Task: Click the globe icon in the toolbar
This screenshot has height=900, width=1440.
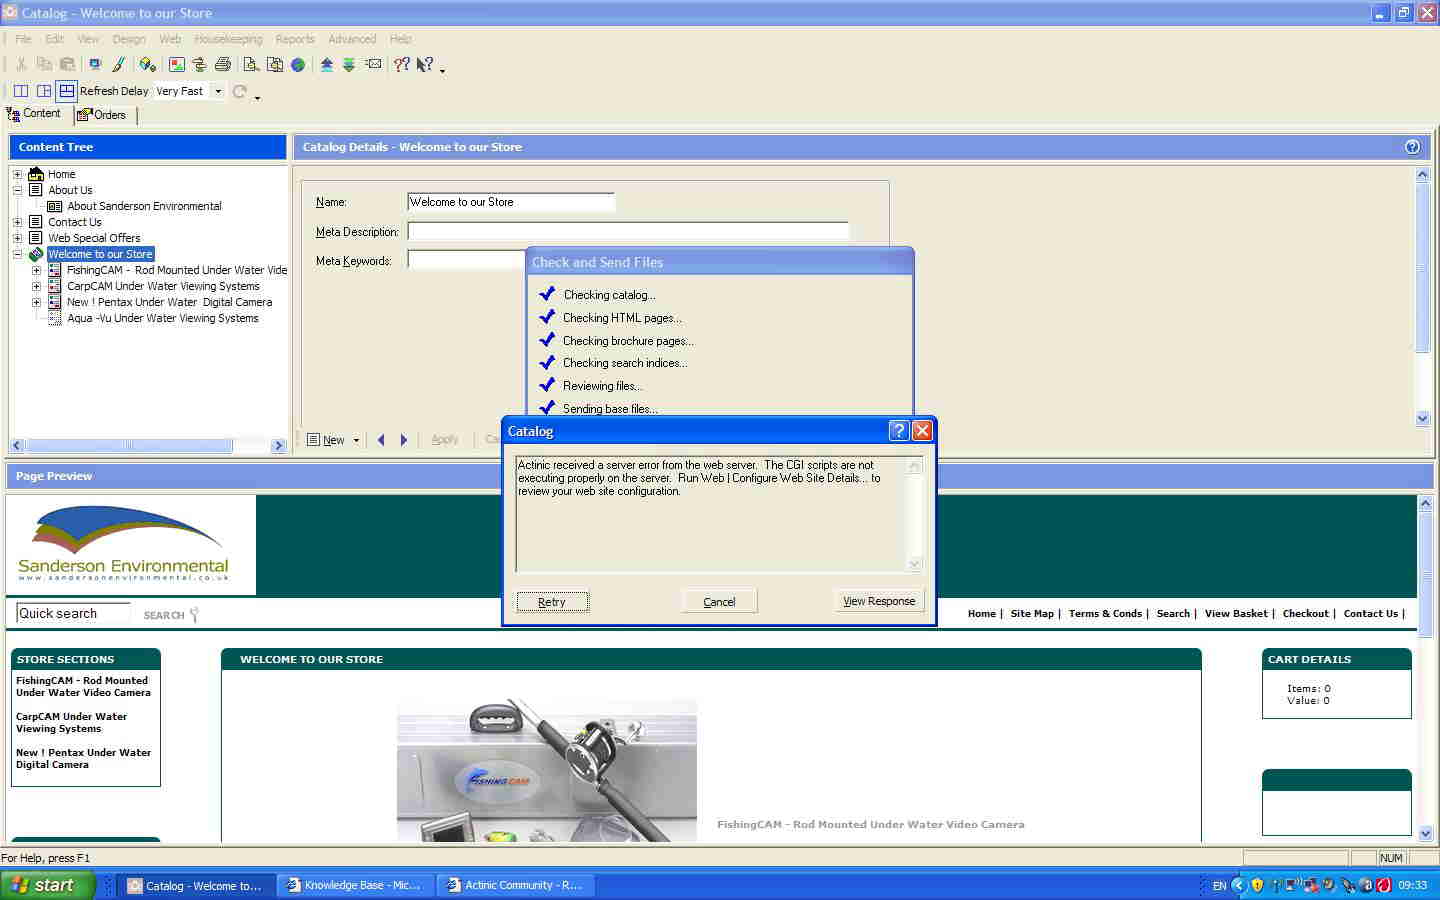Action: point(298,64)
